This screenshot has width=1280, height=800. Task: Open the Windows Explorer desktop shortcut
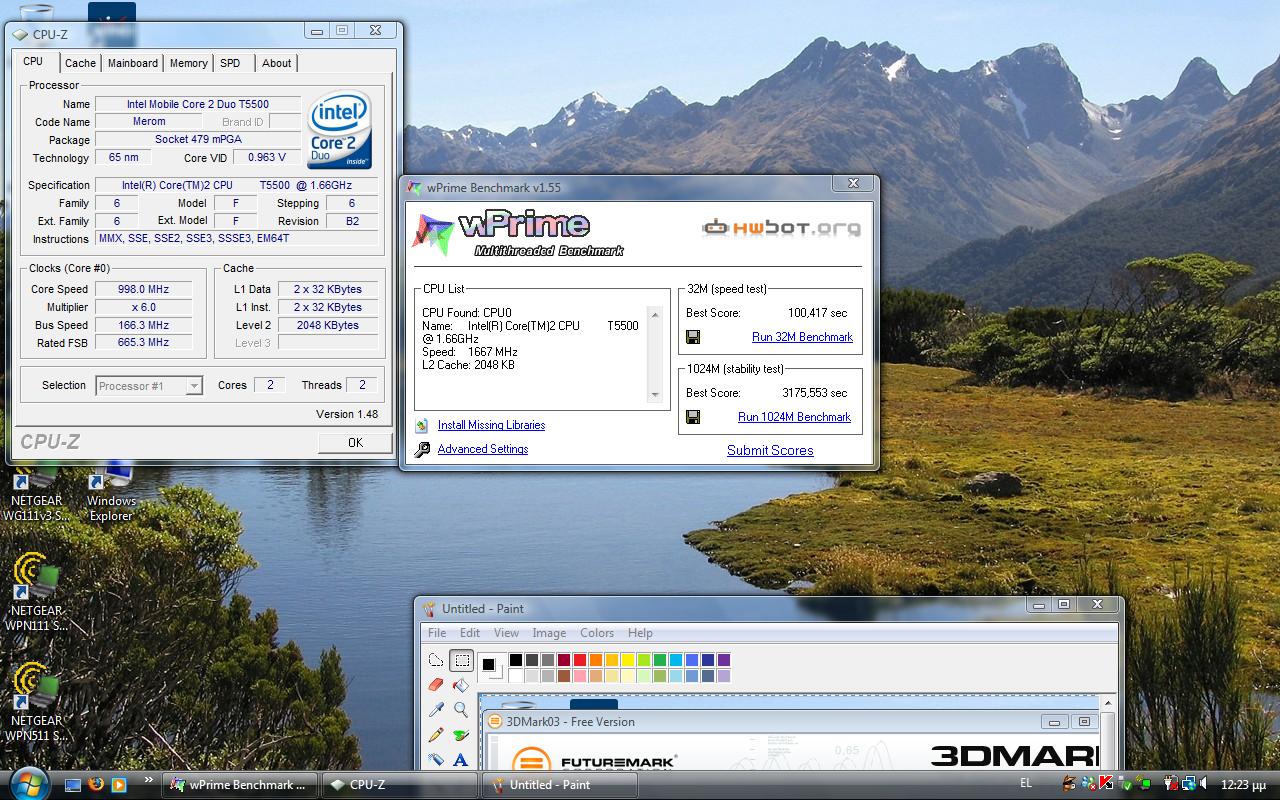111,495
